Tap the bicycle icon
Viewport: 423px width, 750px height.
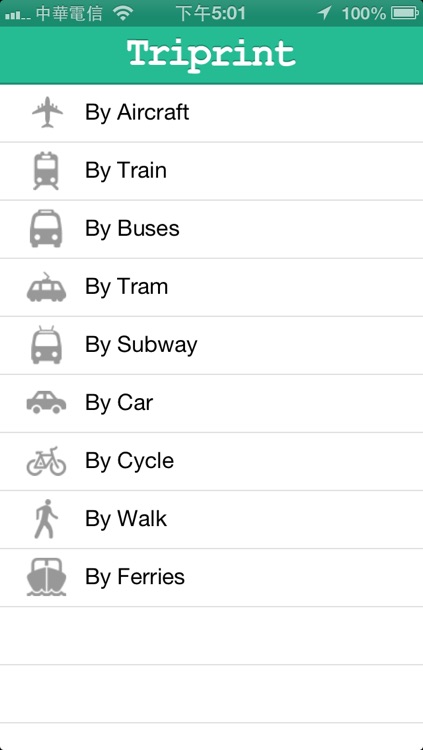click(x=46, y=461)
